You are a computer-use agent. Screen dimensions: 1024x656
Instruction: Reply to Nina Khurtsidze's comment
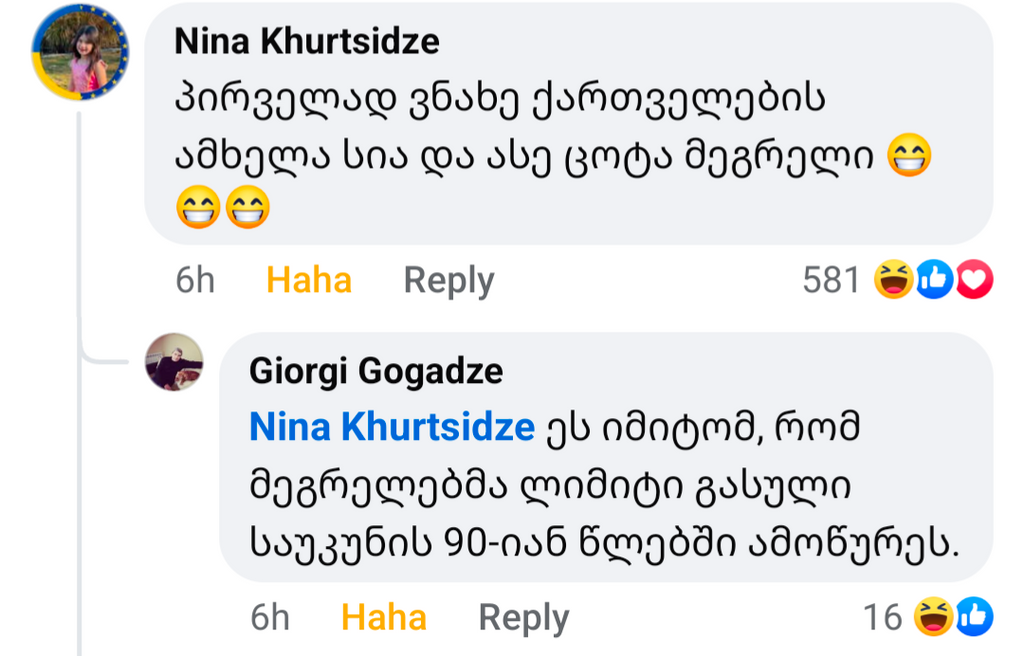(448, 280)
